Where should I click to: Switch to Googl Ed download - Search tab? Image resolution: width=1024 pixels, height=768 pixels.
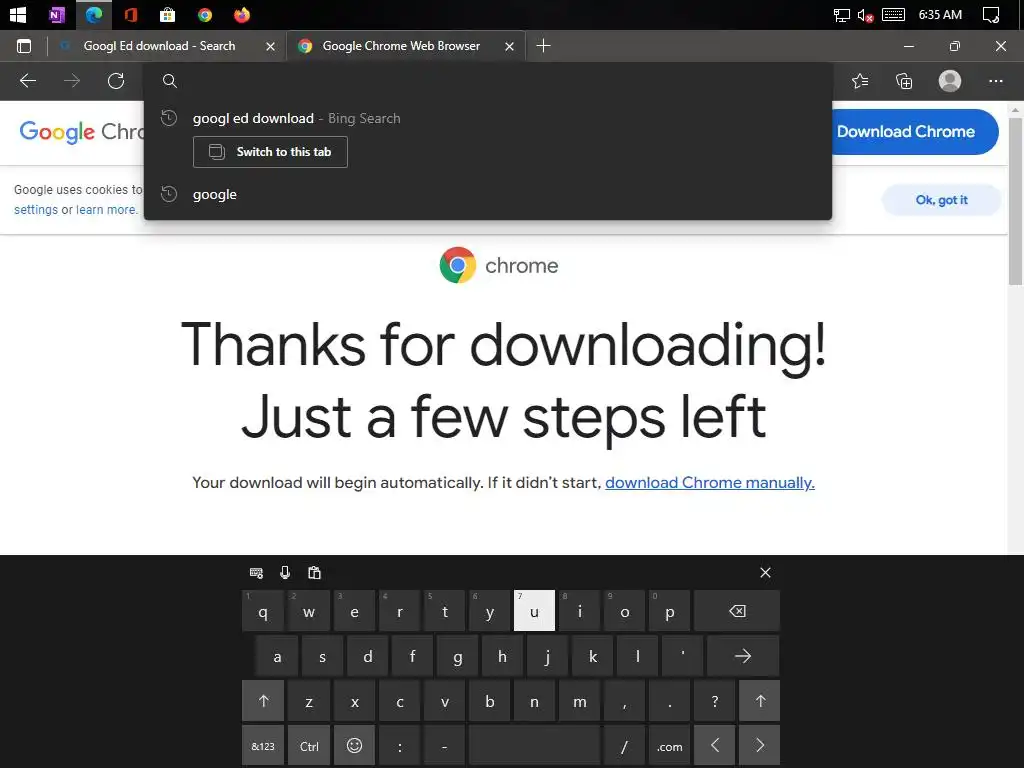coord(159,46)
